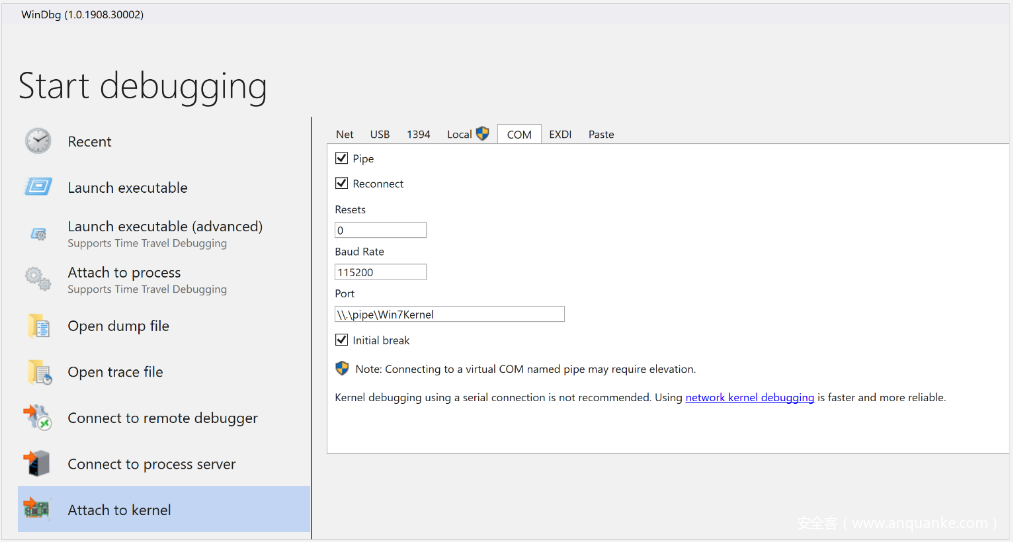Click the Attach to kernel icon

click(38, 510)
